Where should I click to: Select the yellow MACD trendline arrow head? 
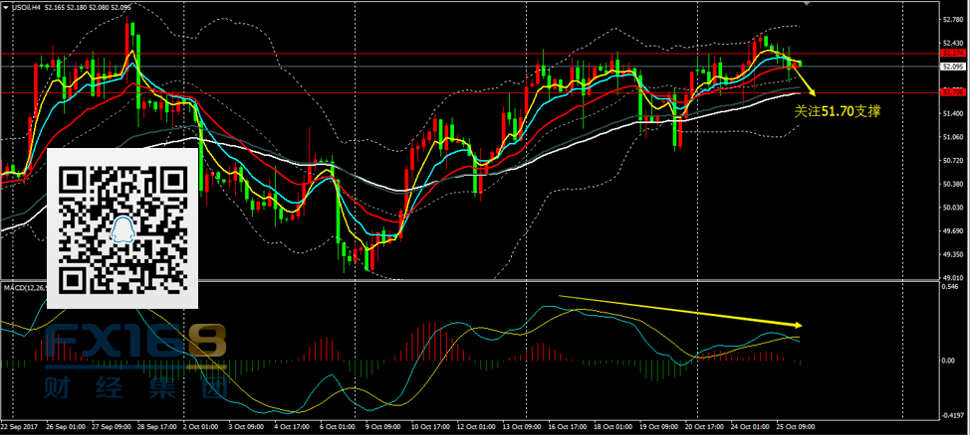click(798, 325)
